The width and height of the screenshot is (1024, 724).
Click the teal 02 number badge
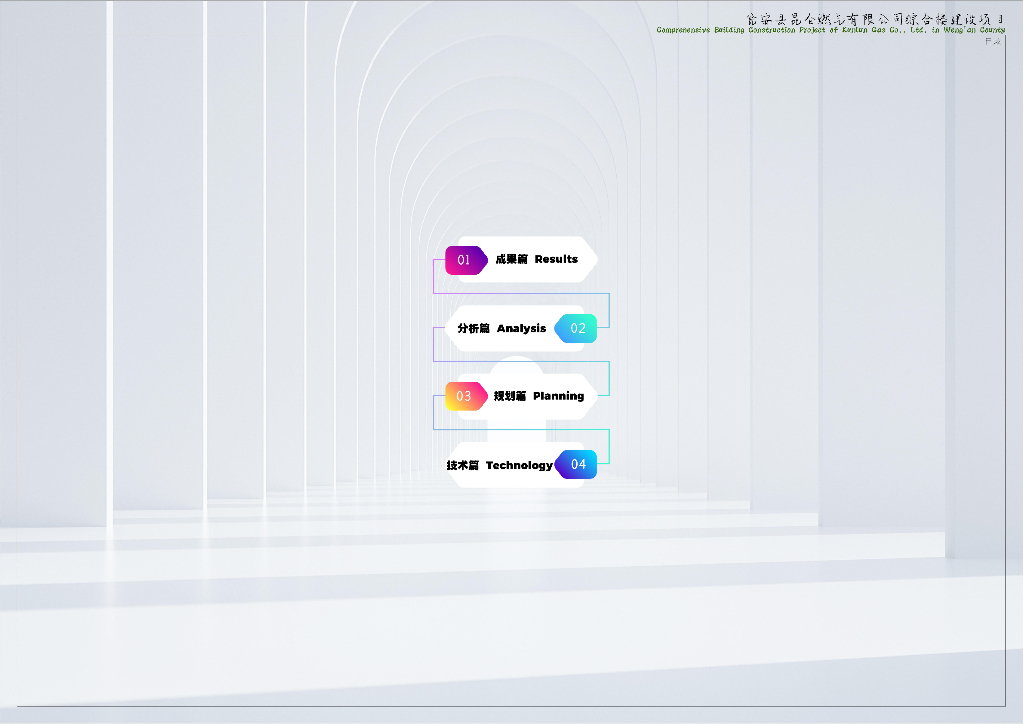pos(577,328)
